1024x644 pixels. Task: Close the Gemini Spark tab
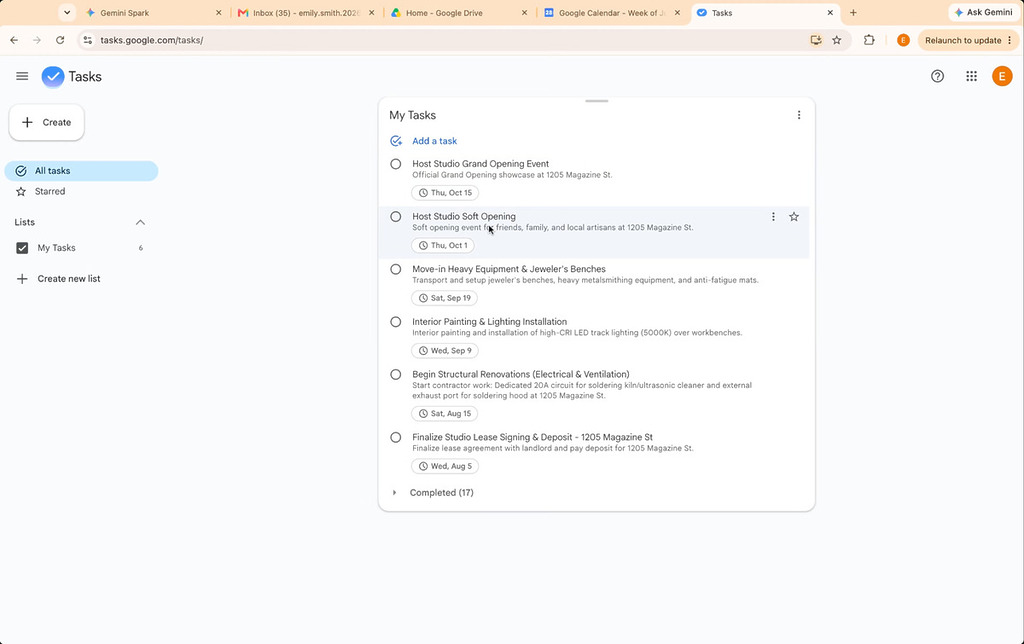(219, 12)
